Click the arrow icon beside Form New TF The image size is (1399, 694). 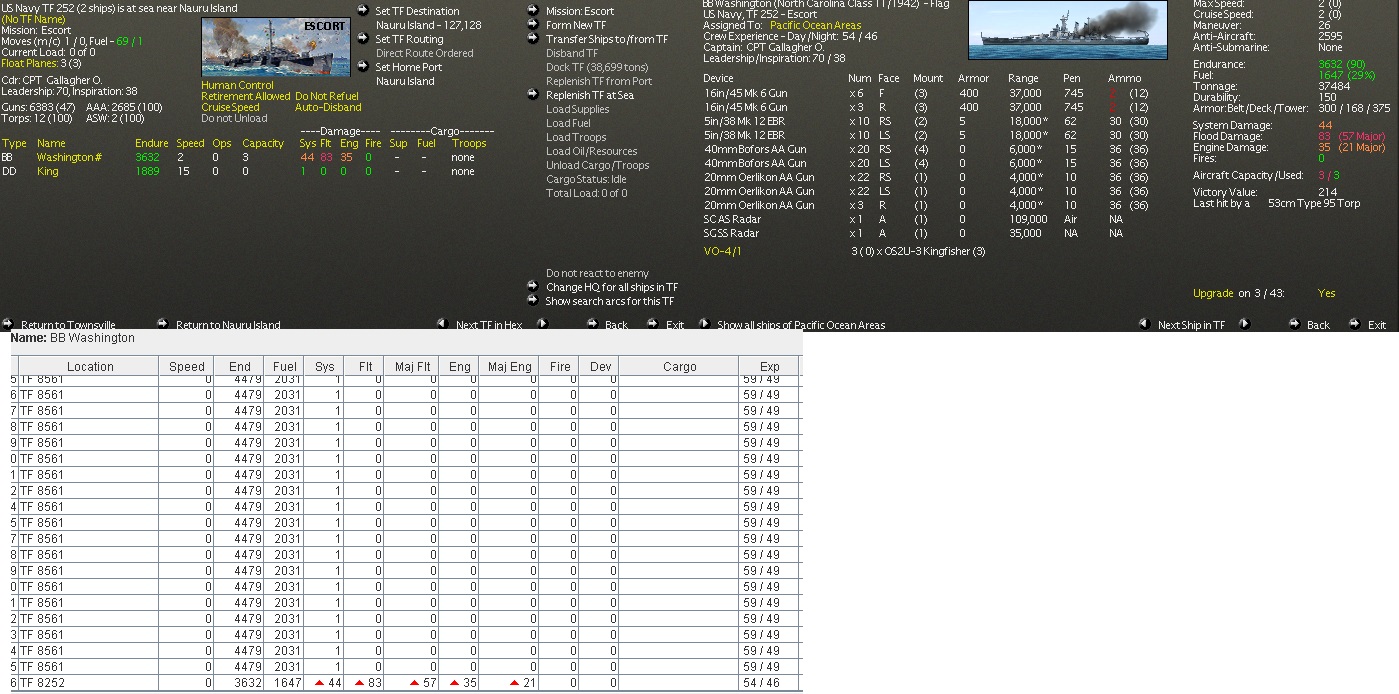click(534, 24)
